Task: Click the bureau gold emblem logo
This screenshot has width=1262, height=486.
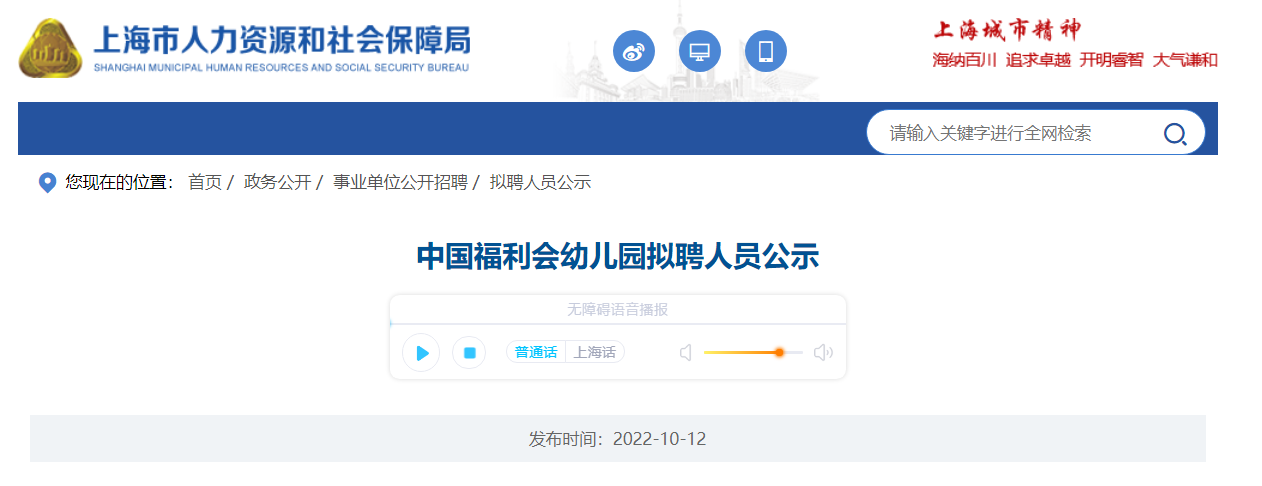Action: [x=50, y=48]
